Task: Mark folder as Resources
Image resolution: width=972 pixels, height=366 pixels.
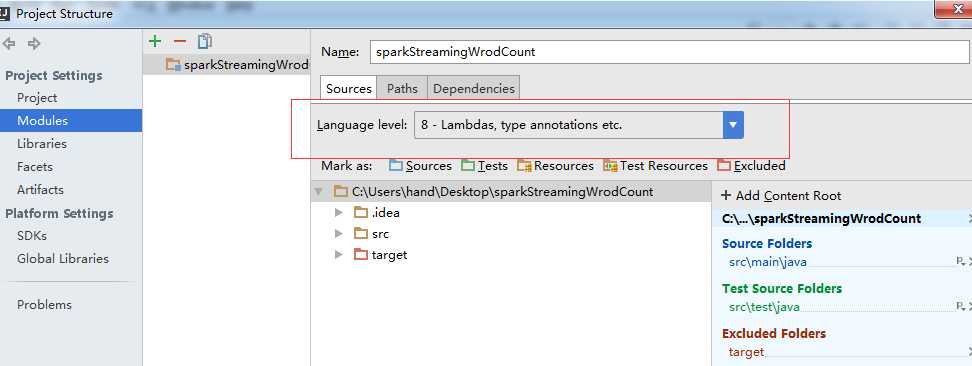Action: pyautogui.click(x=555, y=166)
